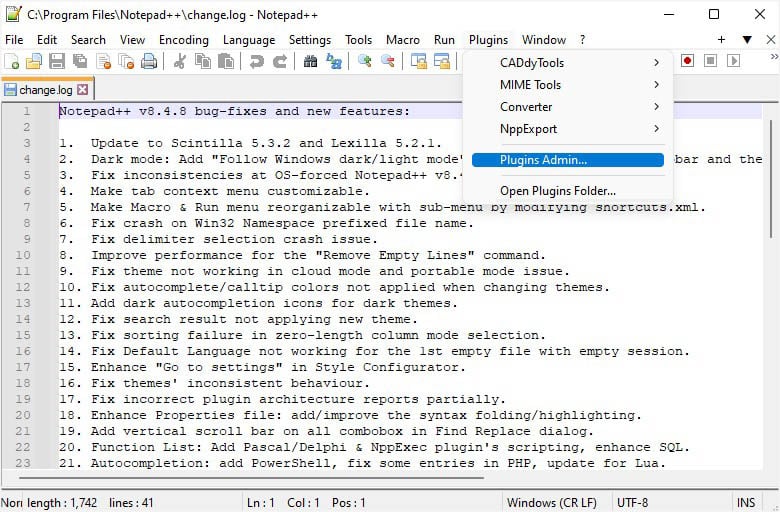Click the Save All icon
Screen dimensions: 780x512
pos(80,62)
